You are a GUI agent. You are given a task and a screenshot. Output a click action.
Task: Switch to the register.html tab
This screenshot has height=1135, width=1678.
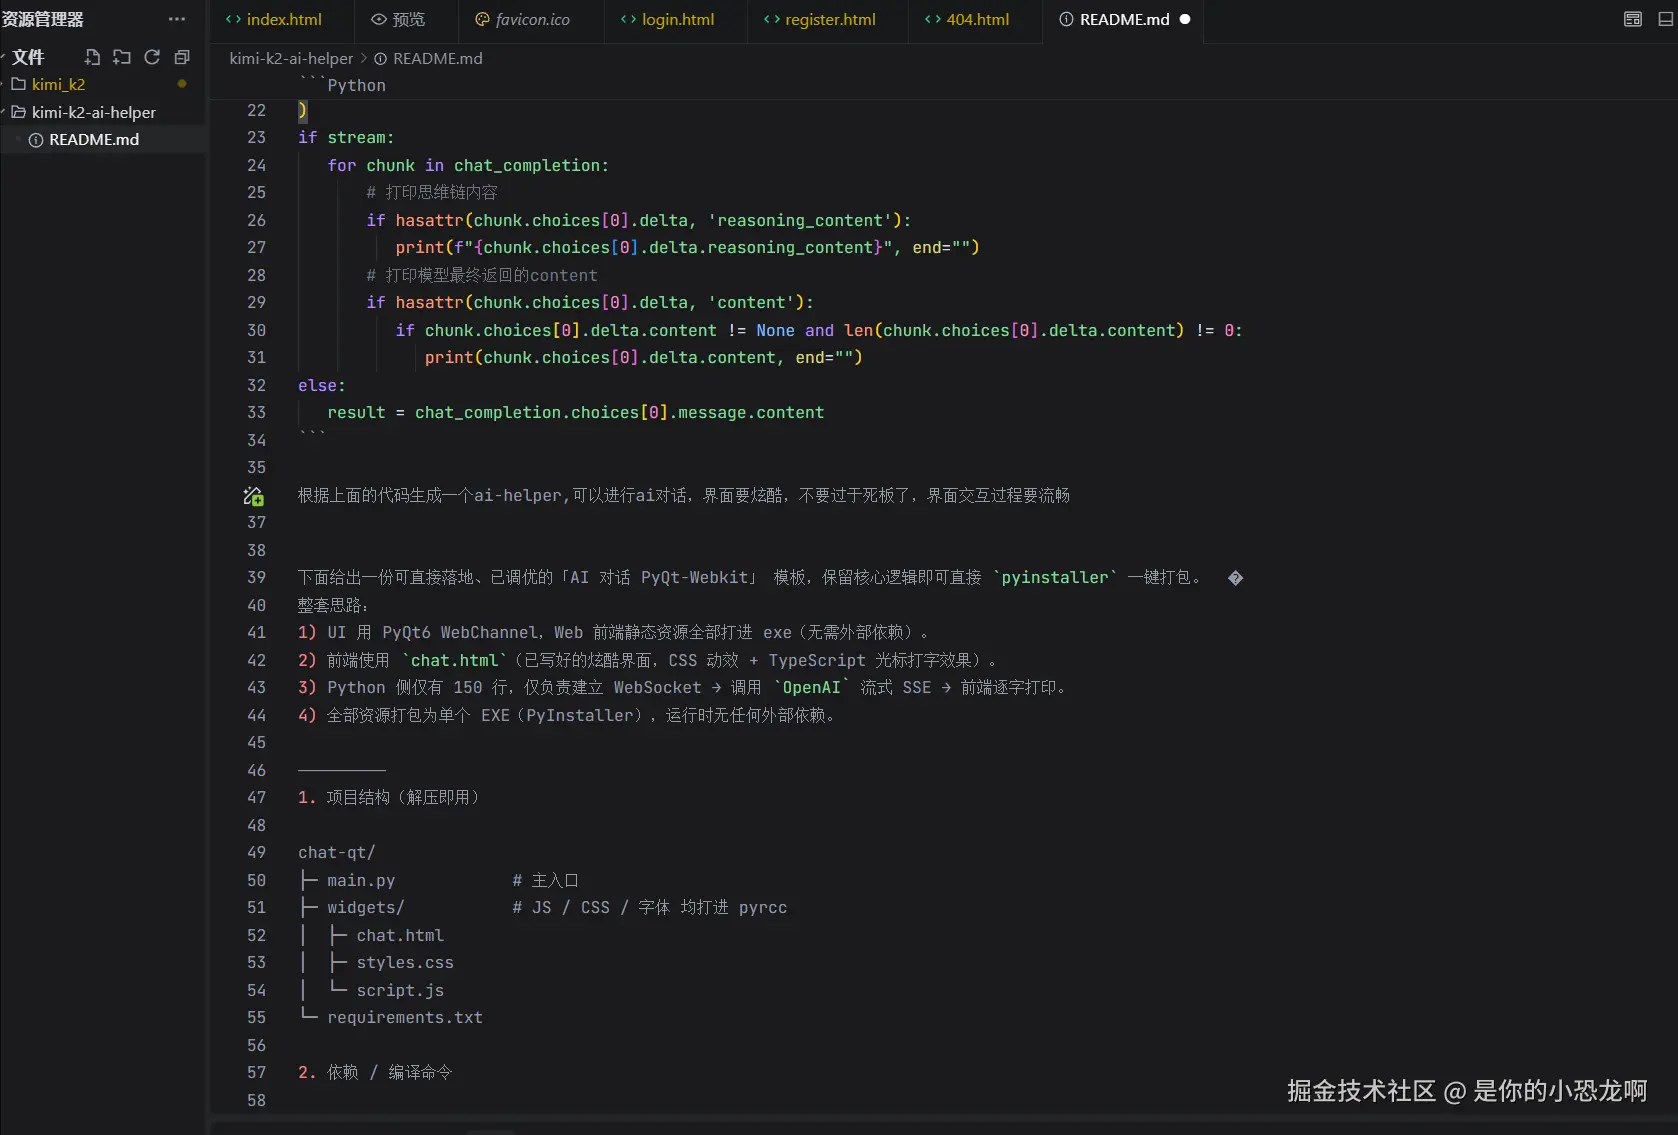click(x=828, y=19)
